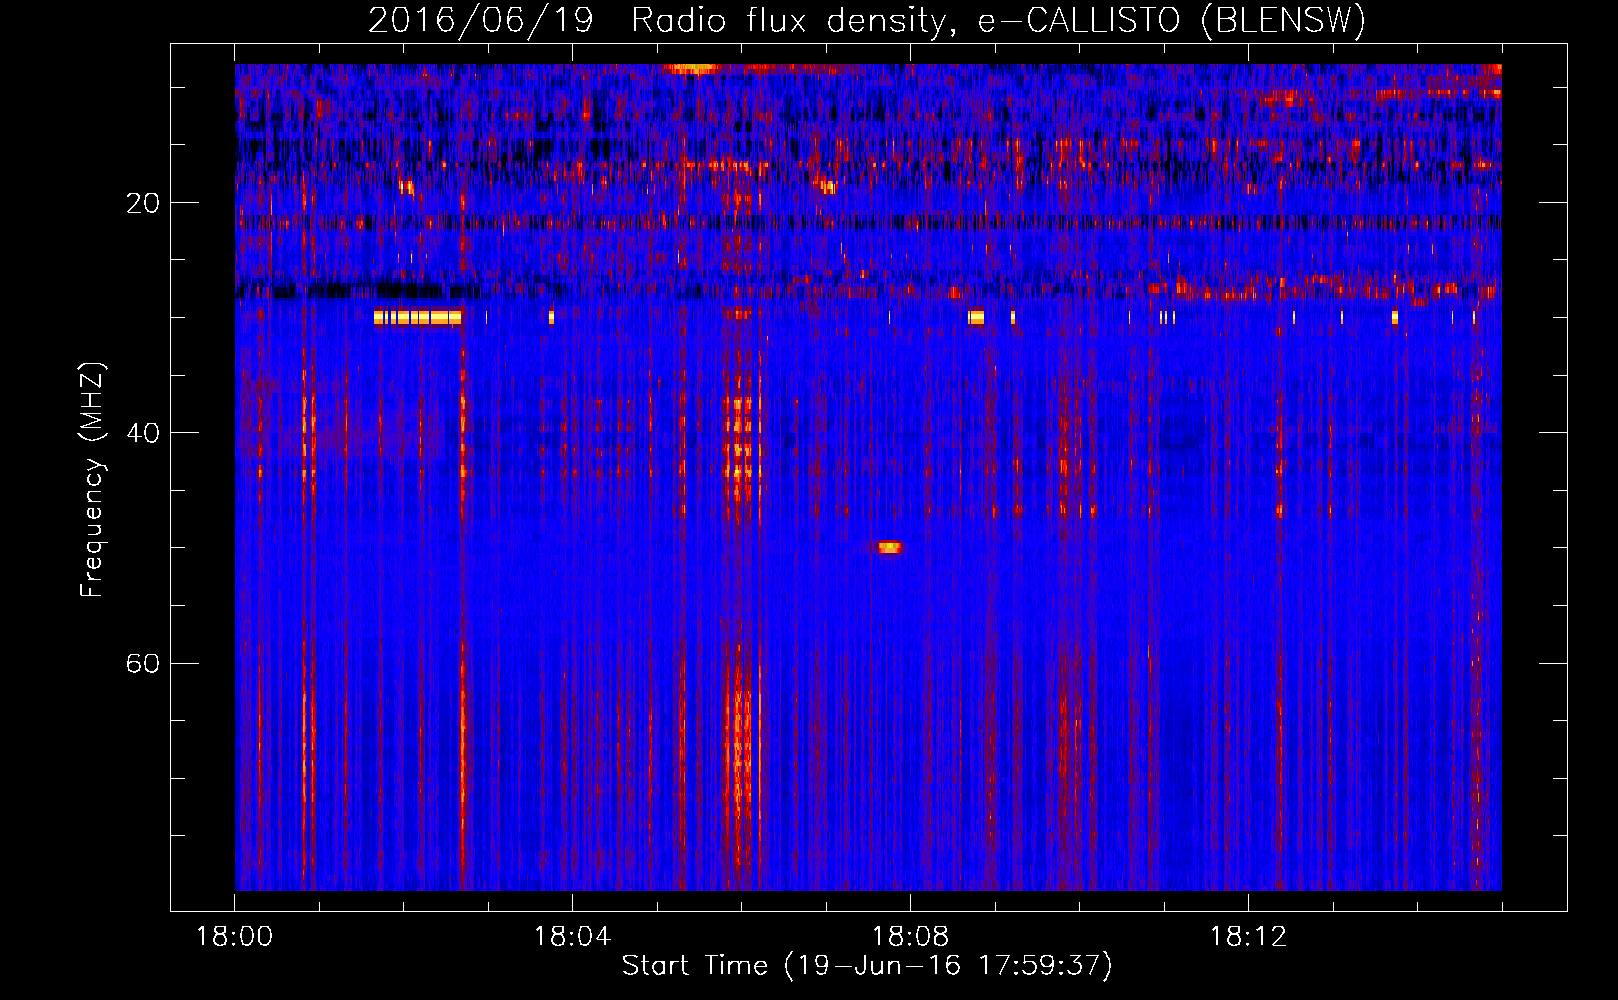Click the 20 frequency tick label
Viewport: 1618px width, 1000px height.
[x=143, y=203]
